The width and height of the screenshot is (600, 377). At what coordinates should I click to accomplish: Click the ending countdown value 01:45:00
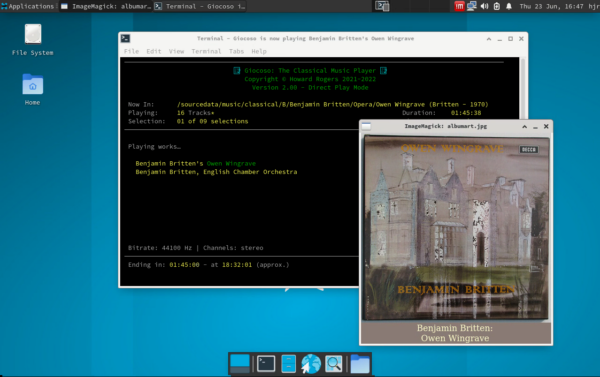click(x=184, y=264)
